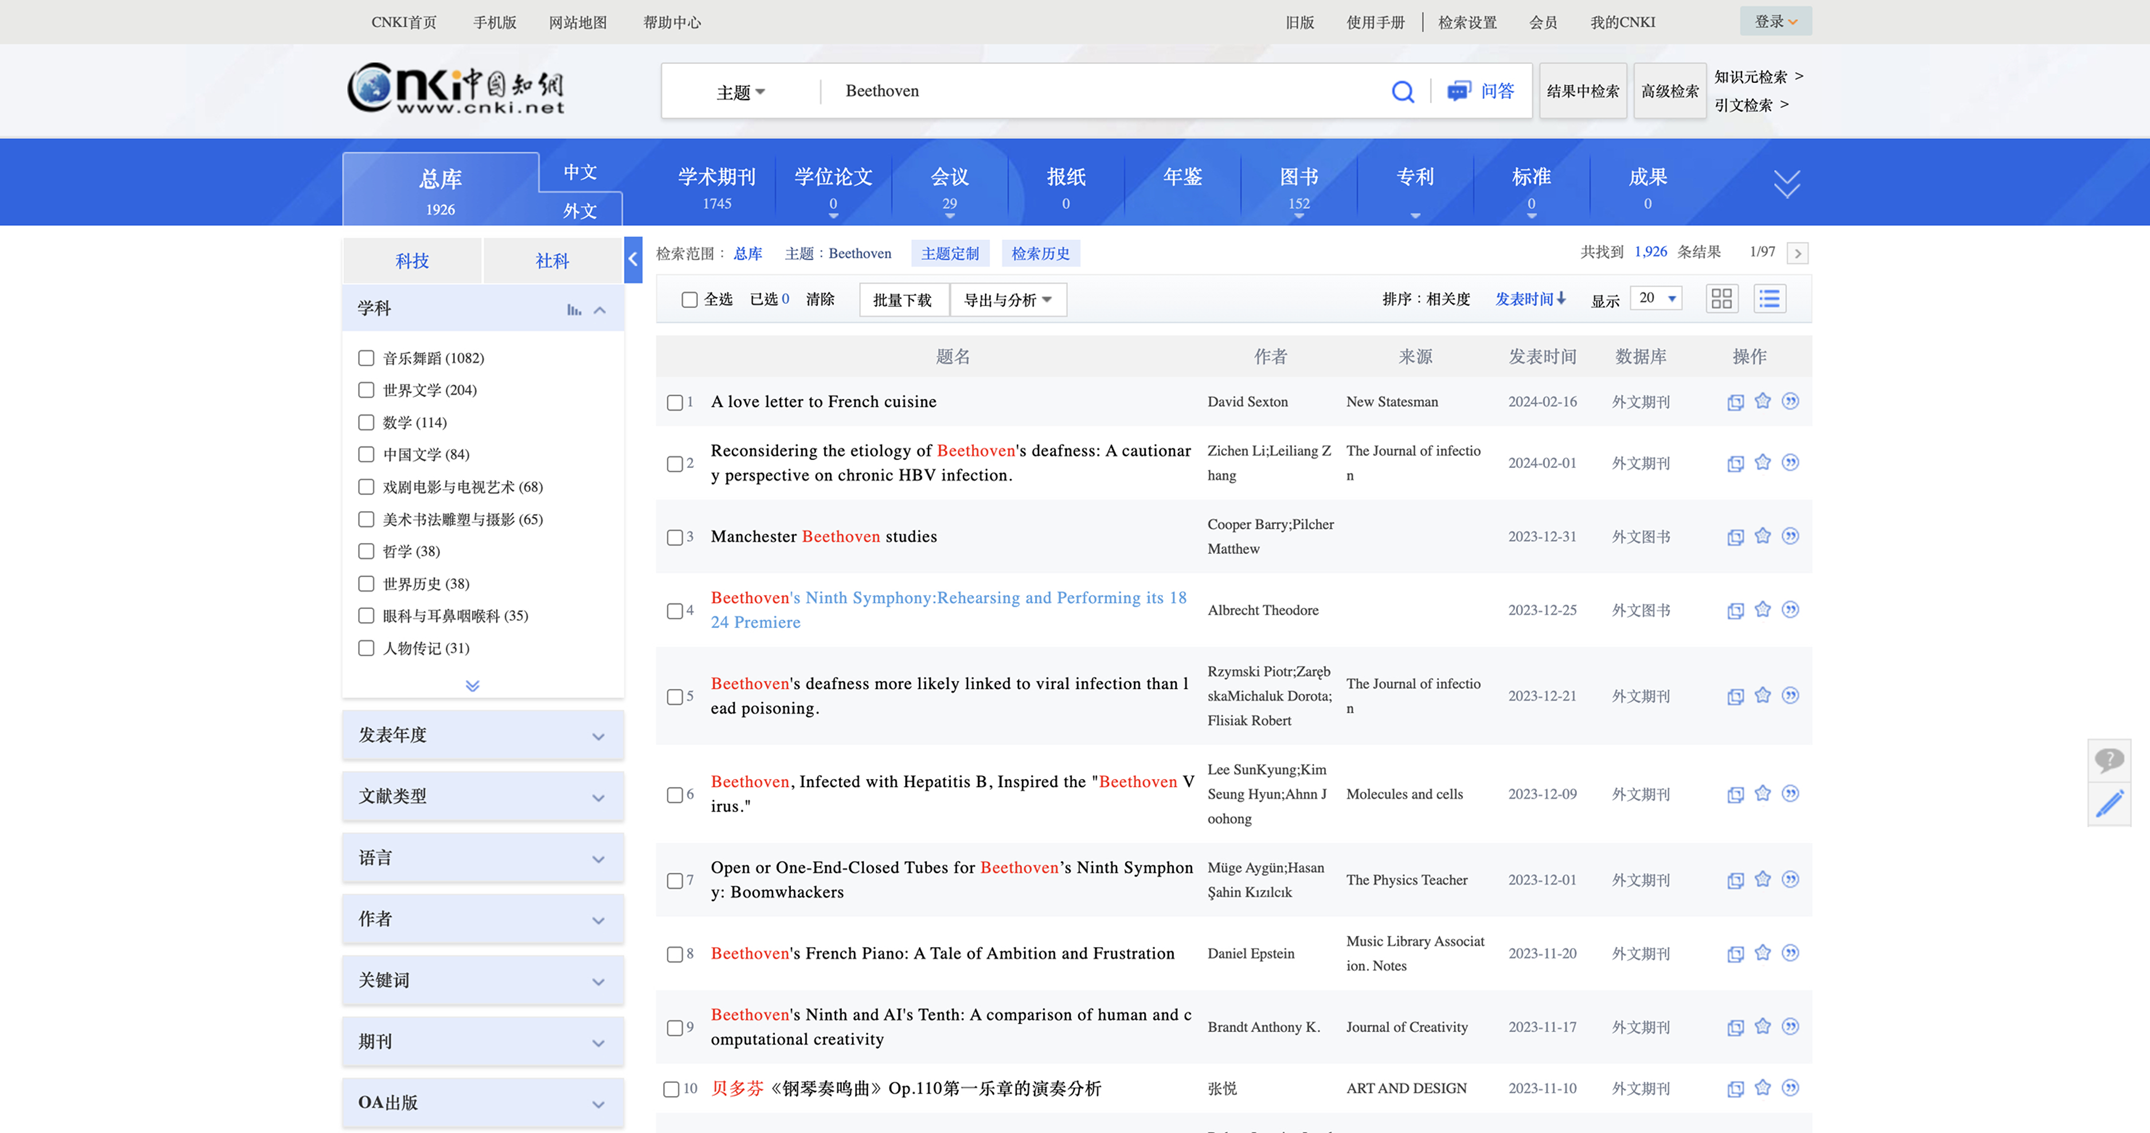Click the CNKI 中国知网 logo
The height and width of the screenshot is (1133, 2150).
[x=457, y=89]
